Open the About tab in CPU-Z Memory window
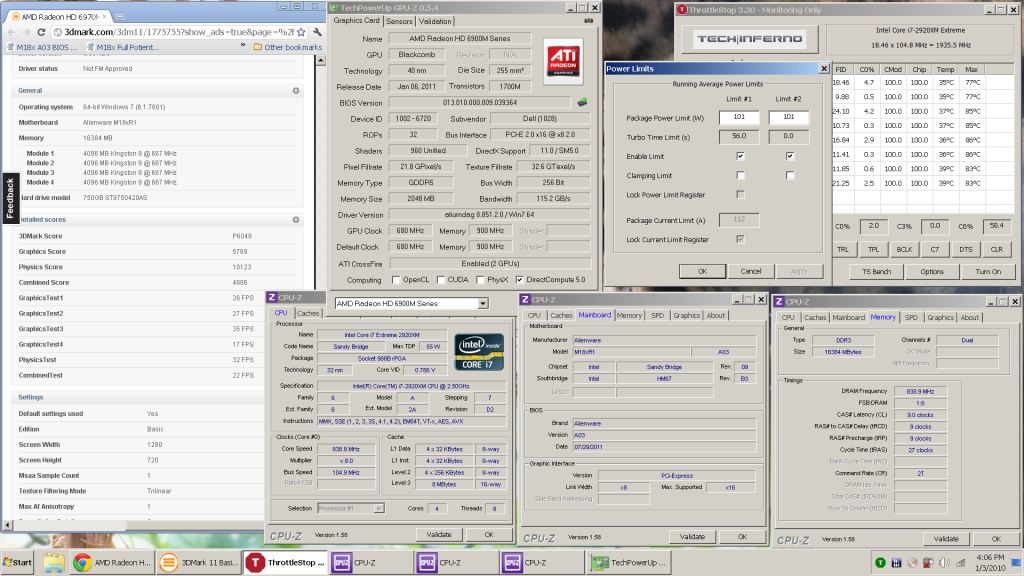The width and height of the screenshot is (1024, 576). (x=969, y=317)
